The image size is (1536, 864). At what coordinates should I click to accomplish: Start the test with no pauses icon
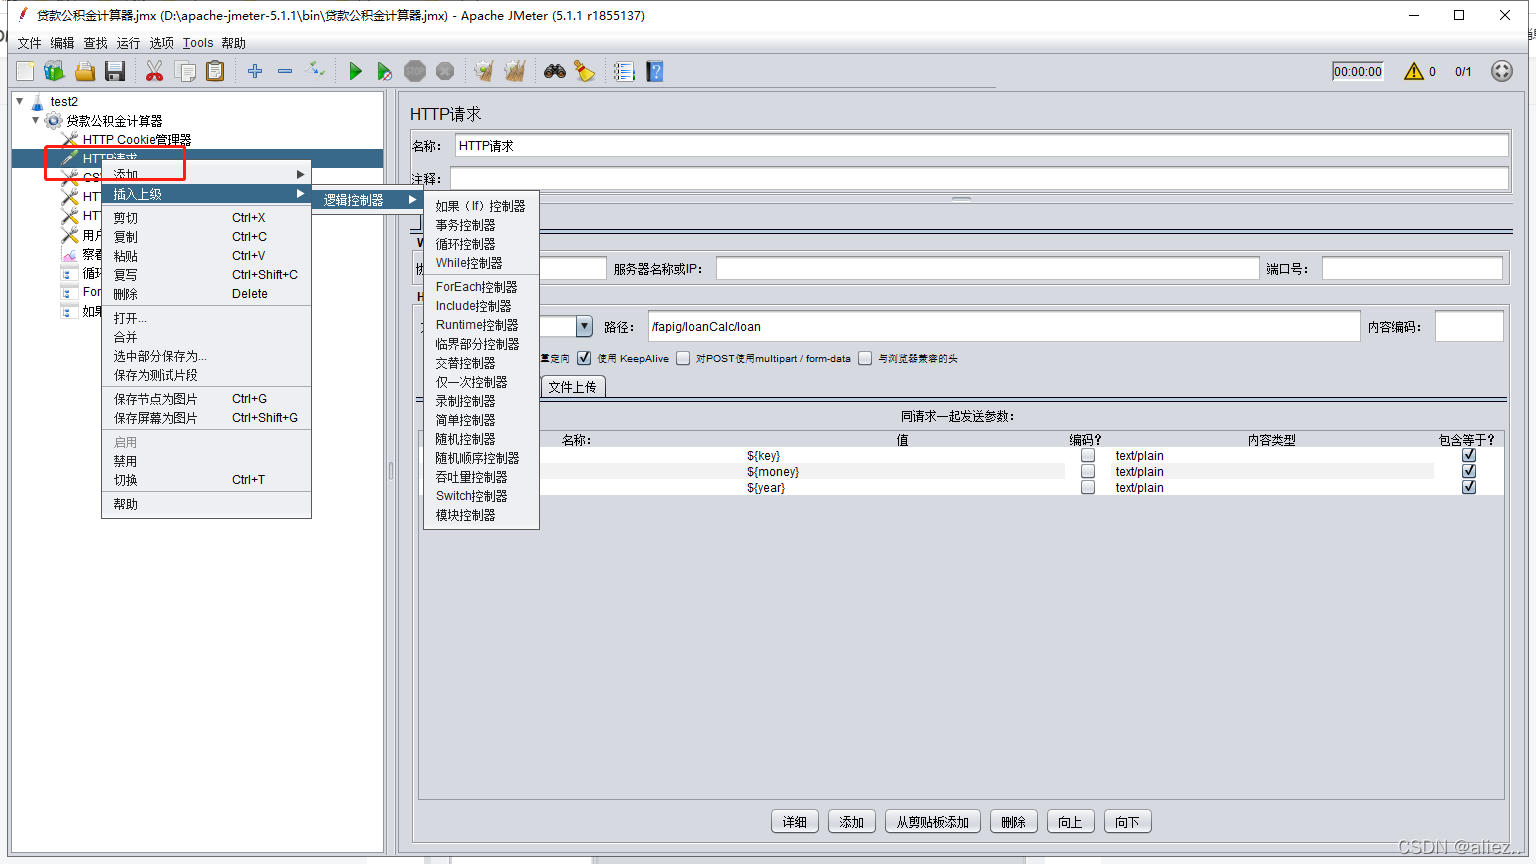click(385, 71)
